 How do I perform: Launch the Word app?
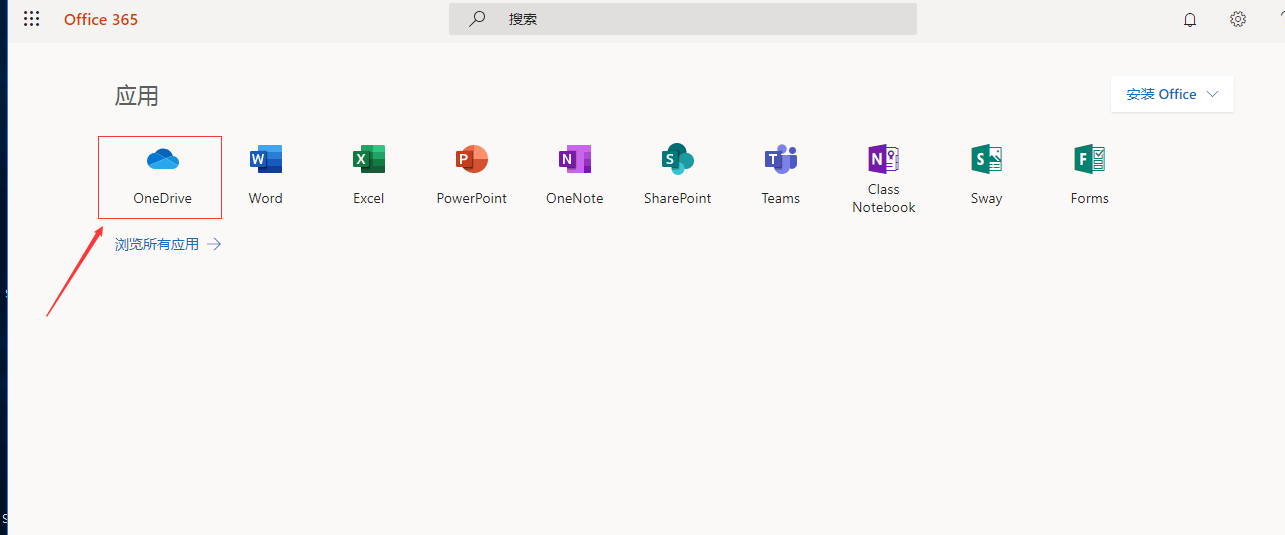coord(266,176)
